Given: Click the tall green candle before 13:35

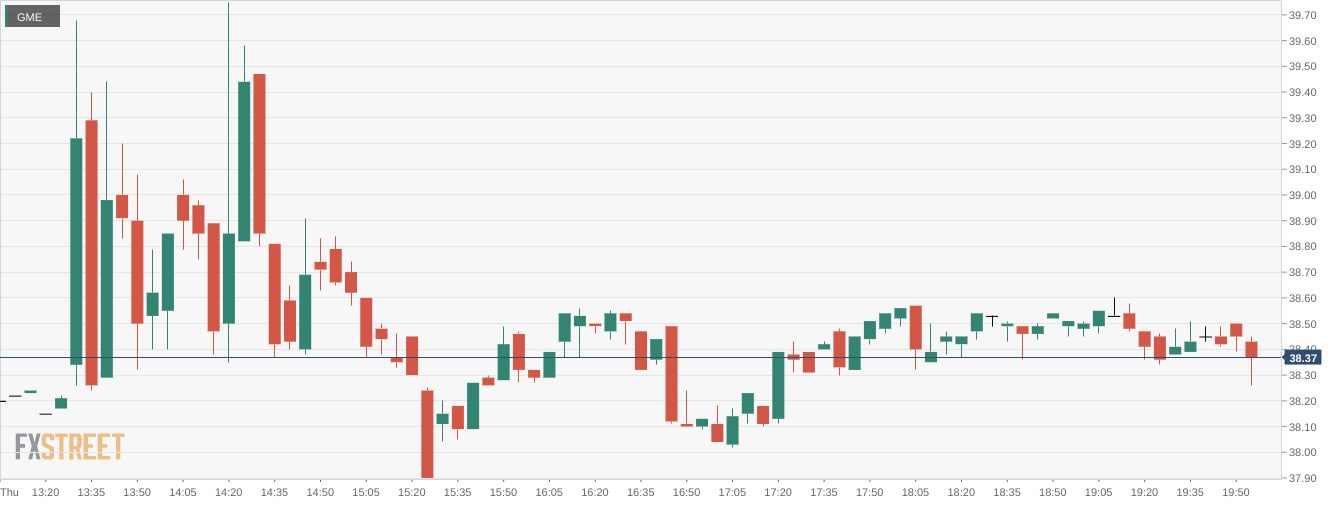Looking at the screenshot, I should [76, 250].
